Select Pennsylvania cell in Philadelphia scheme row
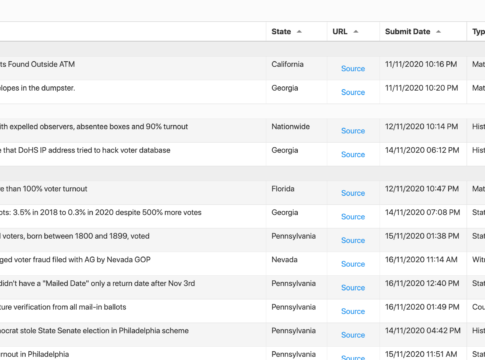The image size is (485, 360). tap(293, 331)
